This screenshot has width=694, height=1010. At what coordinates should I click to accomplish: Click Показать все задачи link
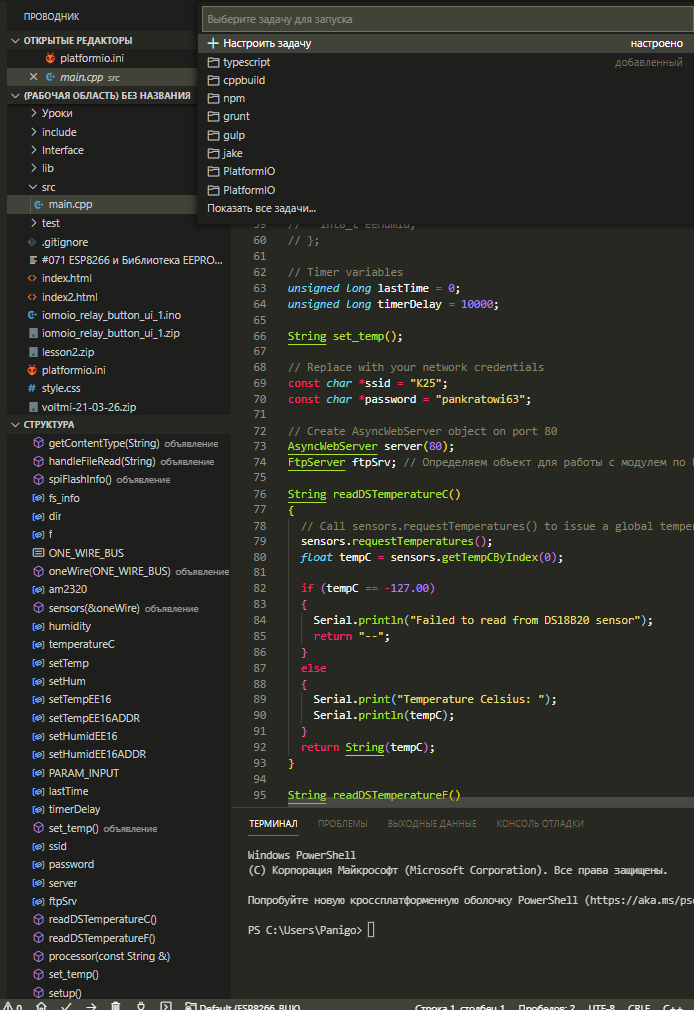261,209
